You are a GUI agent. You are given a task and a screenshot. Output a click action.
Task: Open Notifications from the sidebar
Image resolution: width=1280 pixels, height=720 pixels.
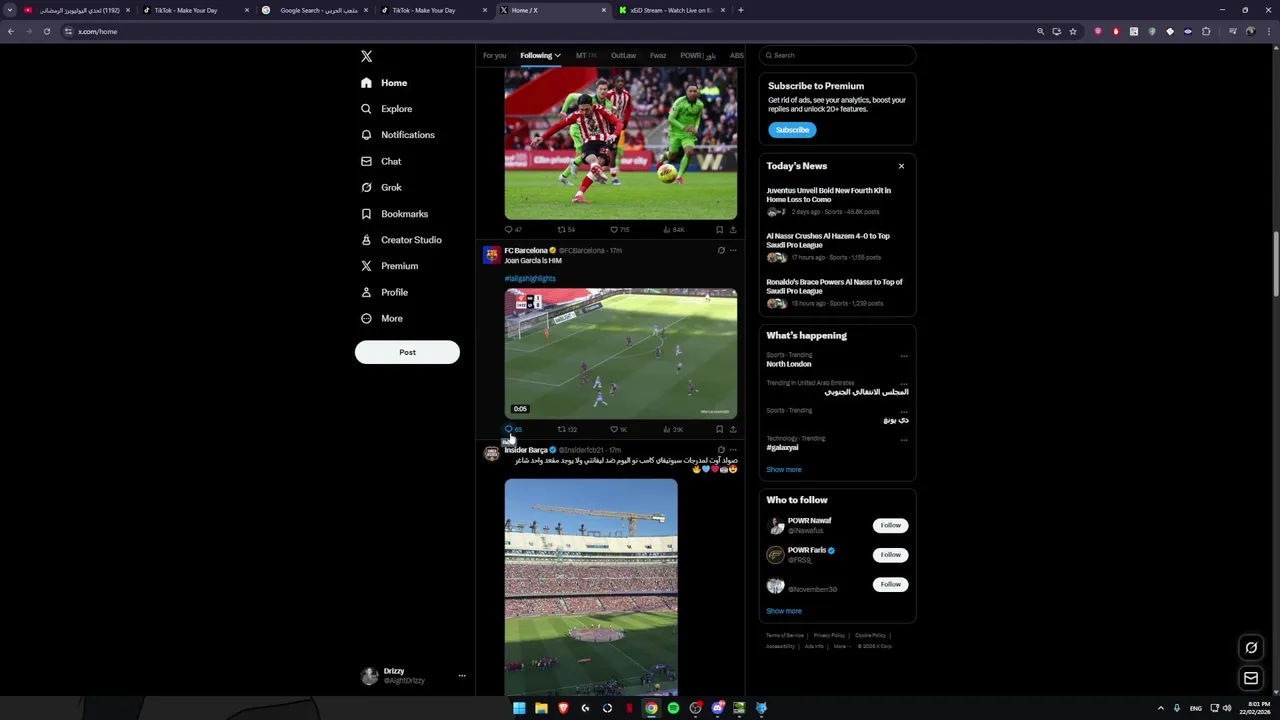point(397,135)
